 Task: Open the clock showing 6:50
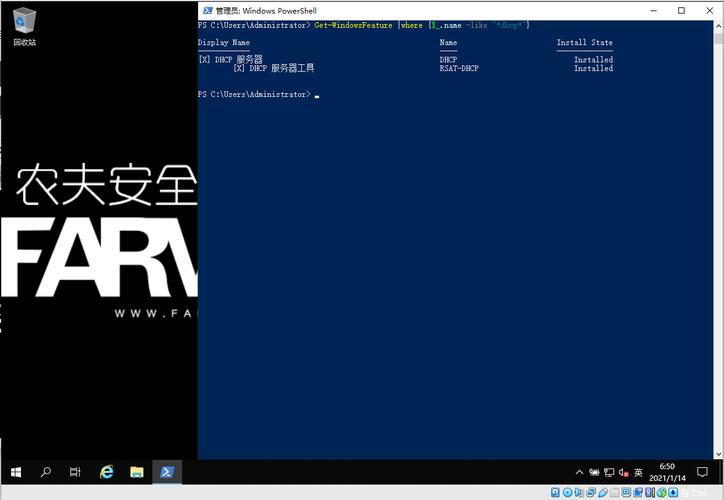(x=667, y=472)
